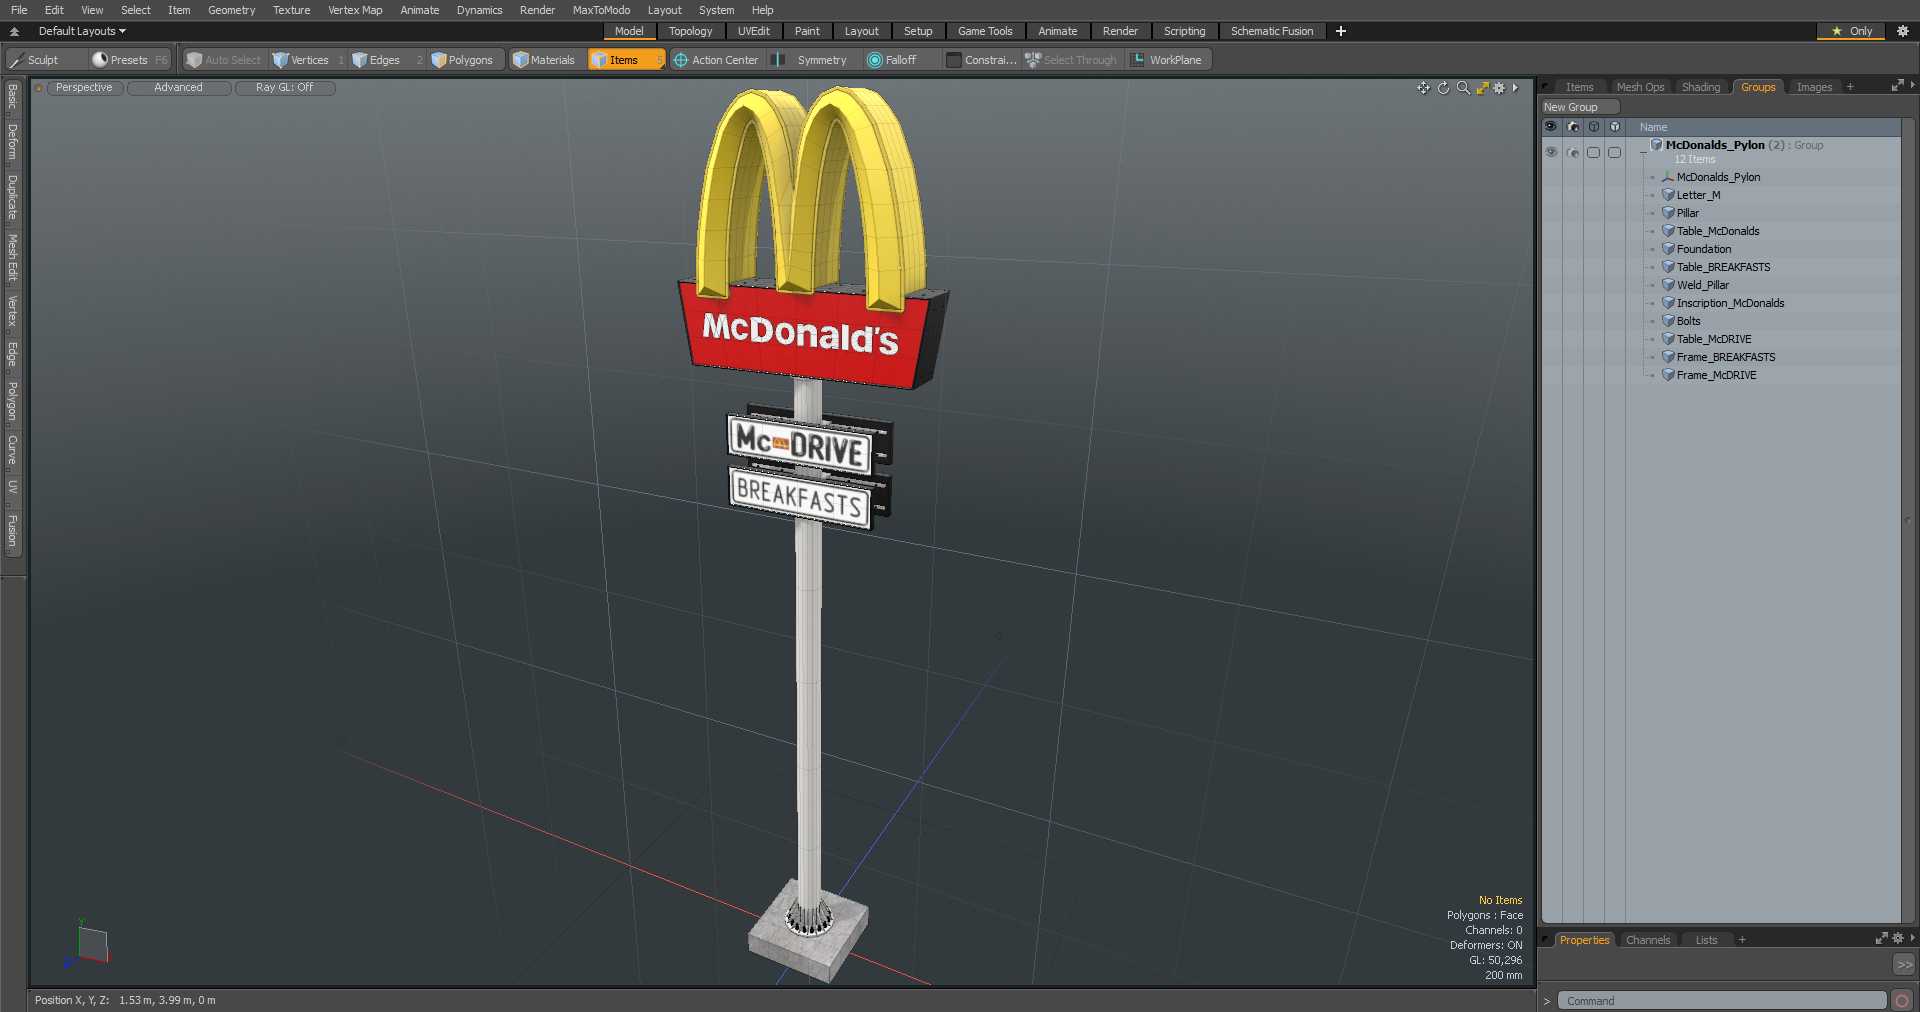Image resolution: width=1920 pixels, height=1012 pixels.
Task: Click the Sculpt tool icon
Action: tap(16, 60)
